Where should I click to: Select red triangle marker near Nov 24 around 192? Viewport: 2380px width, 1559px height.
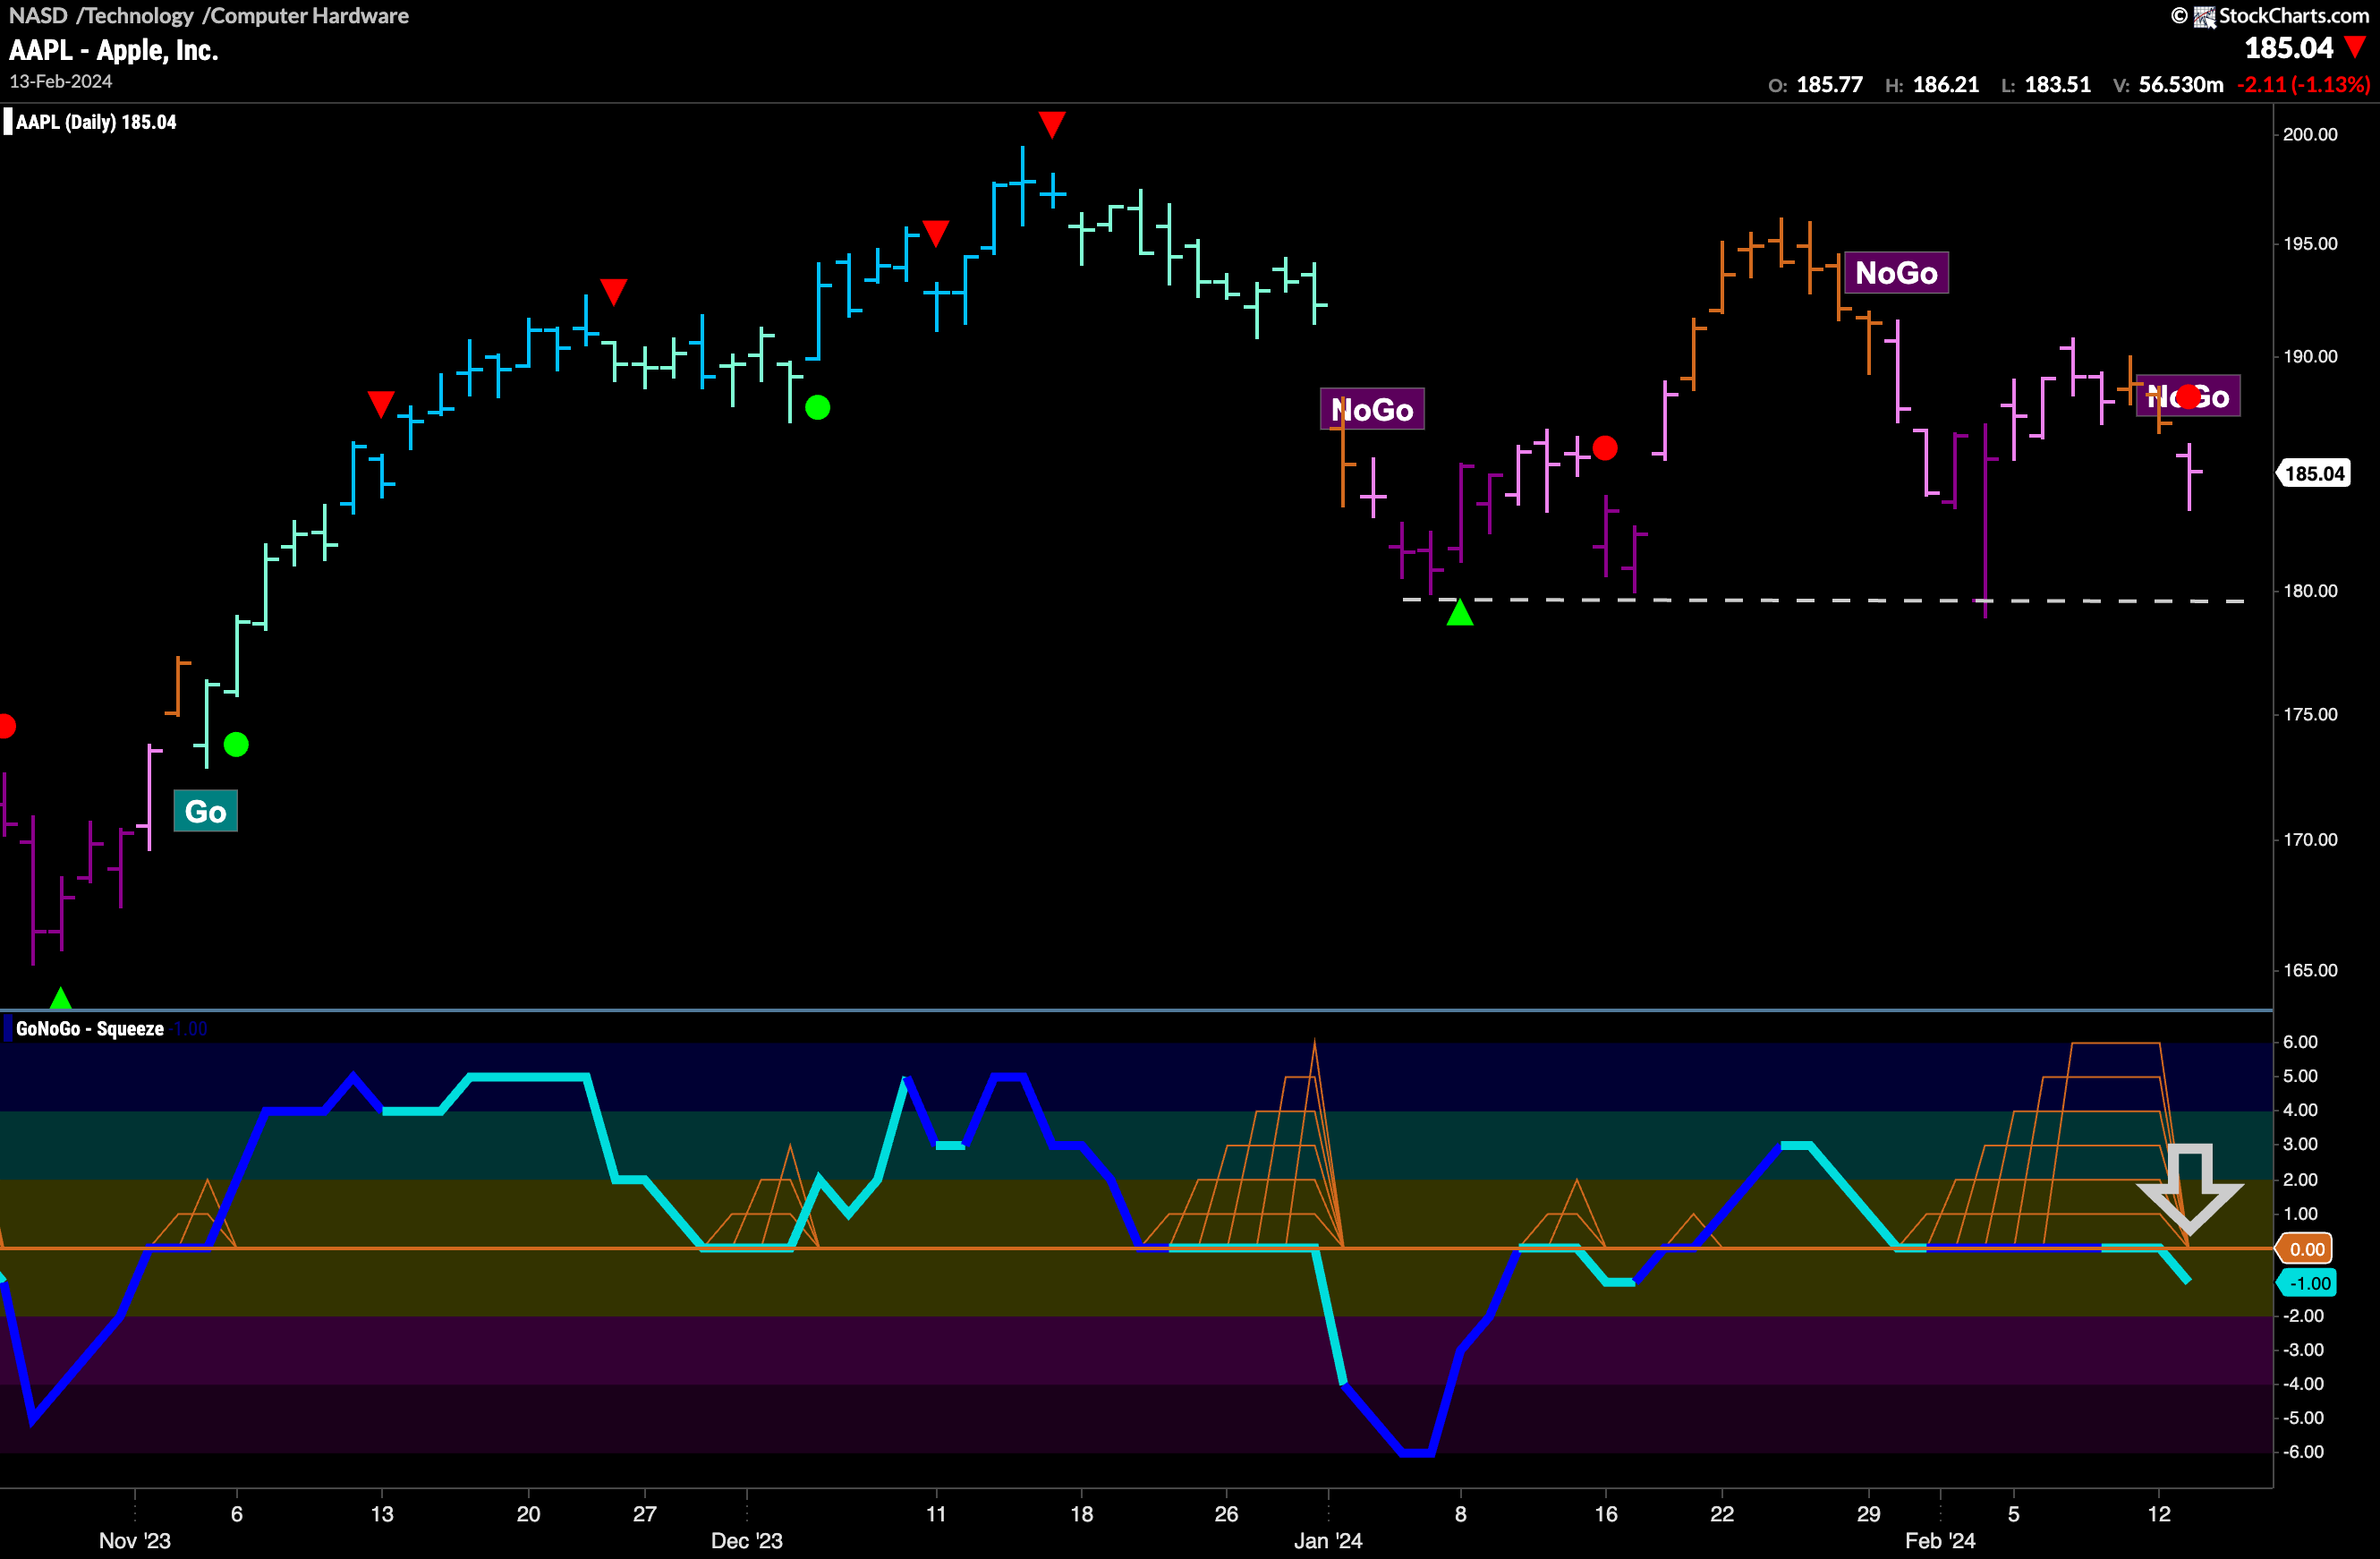(613, 291)
